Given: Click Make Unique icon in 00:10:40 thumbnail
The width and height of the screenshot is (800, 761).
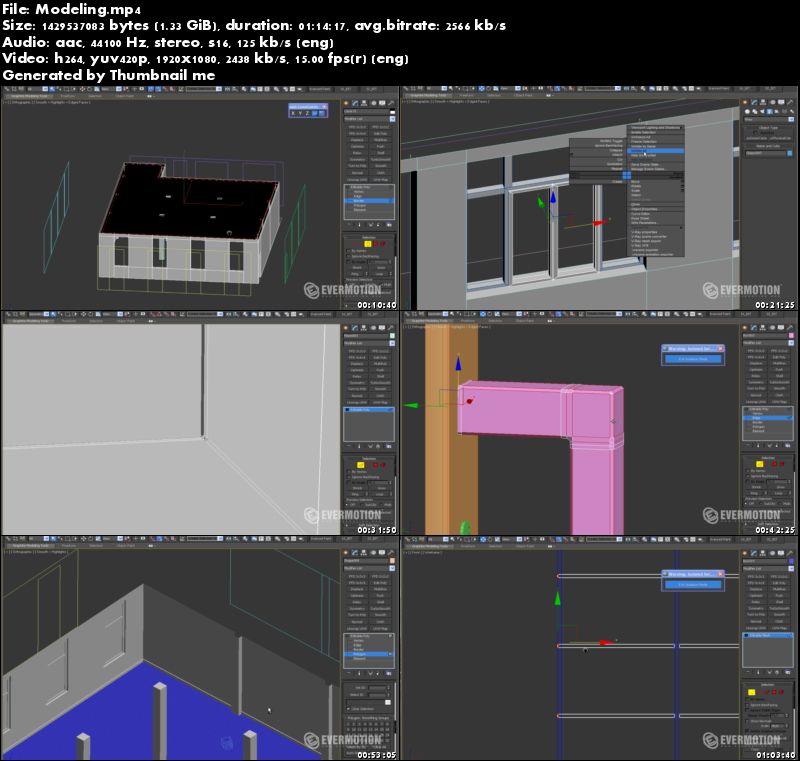Looking at the screenshot, I should tap(371, 225).
